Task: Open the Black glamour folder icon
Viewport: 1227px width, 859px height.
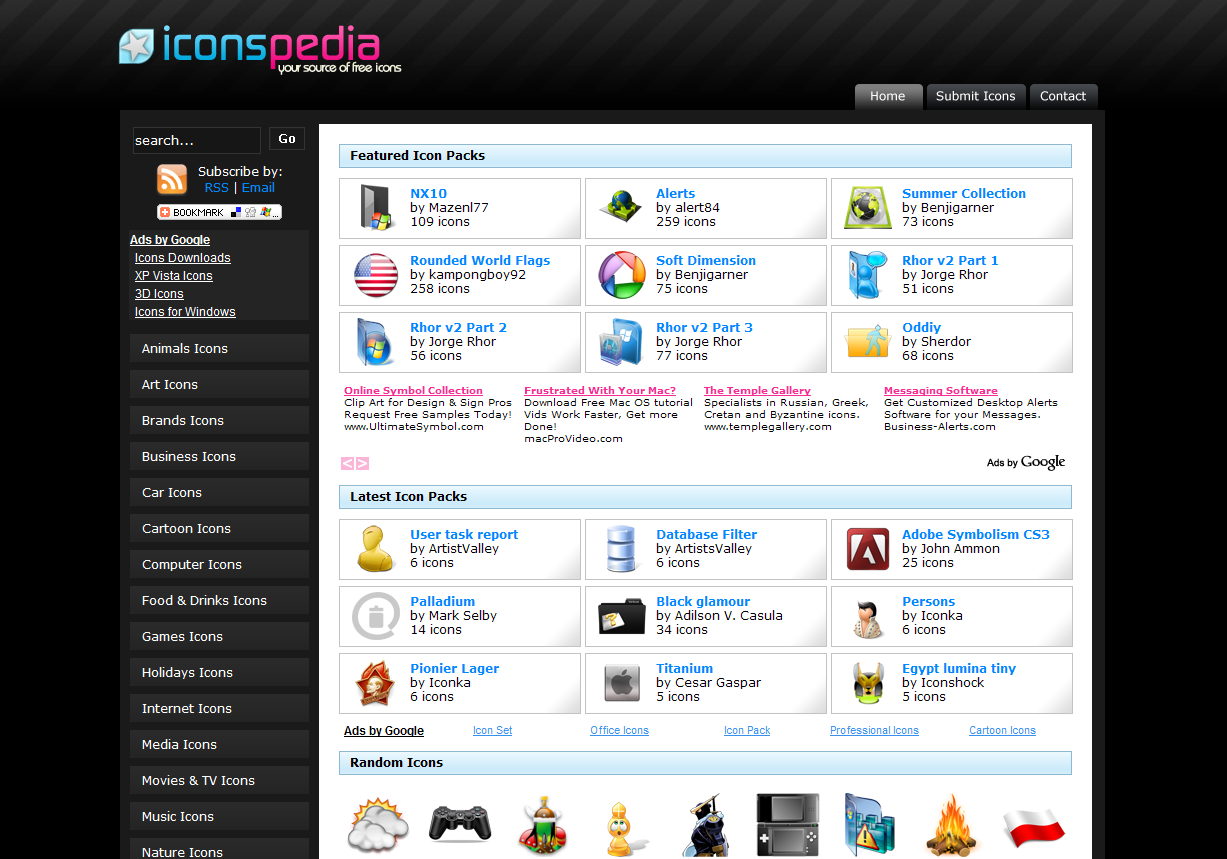Action: [x=622, y=617]
